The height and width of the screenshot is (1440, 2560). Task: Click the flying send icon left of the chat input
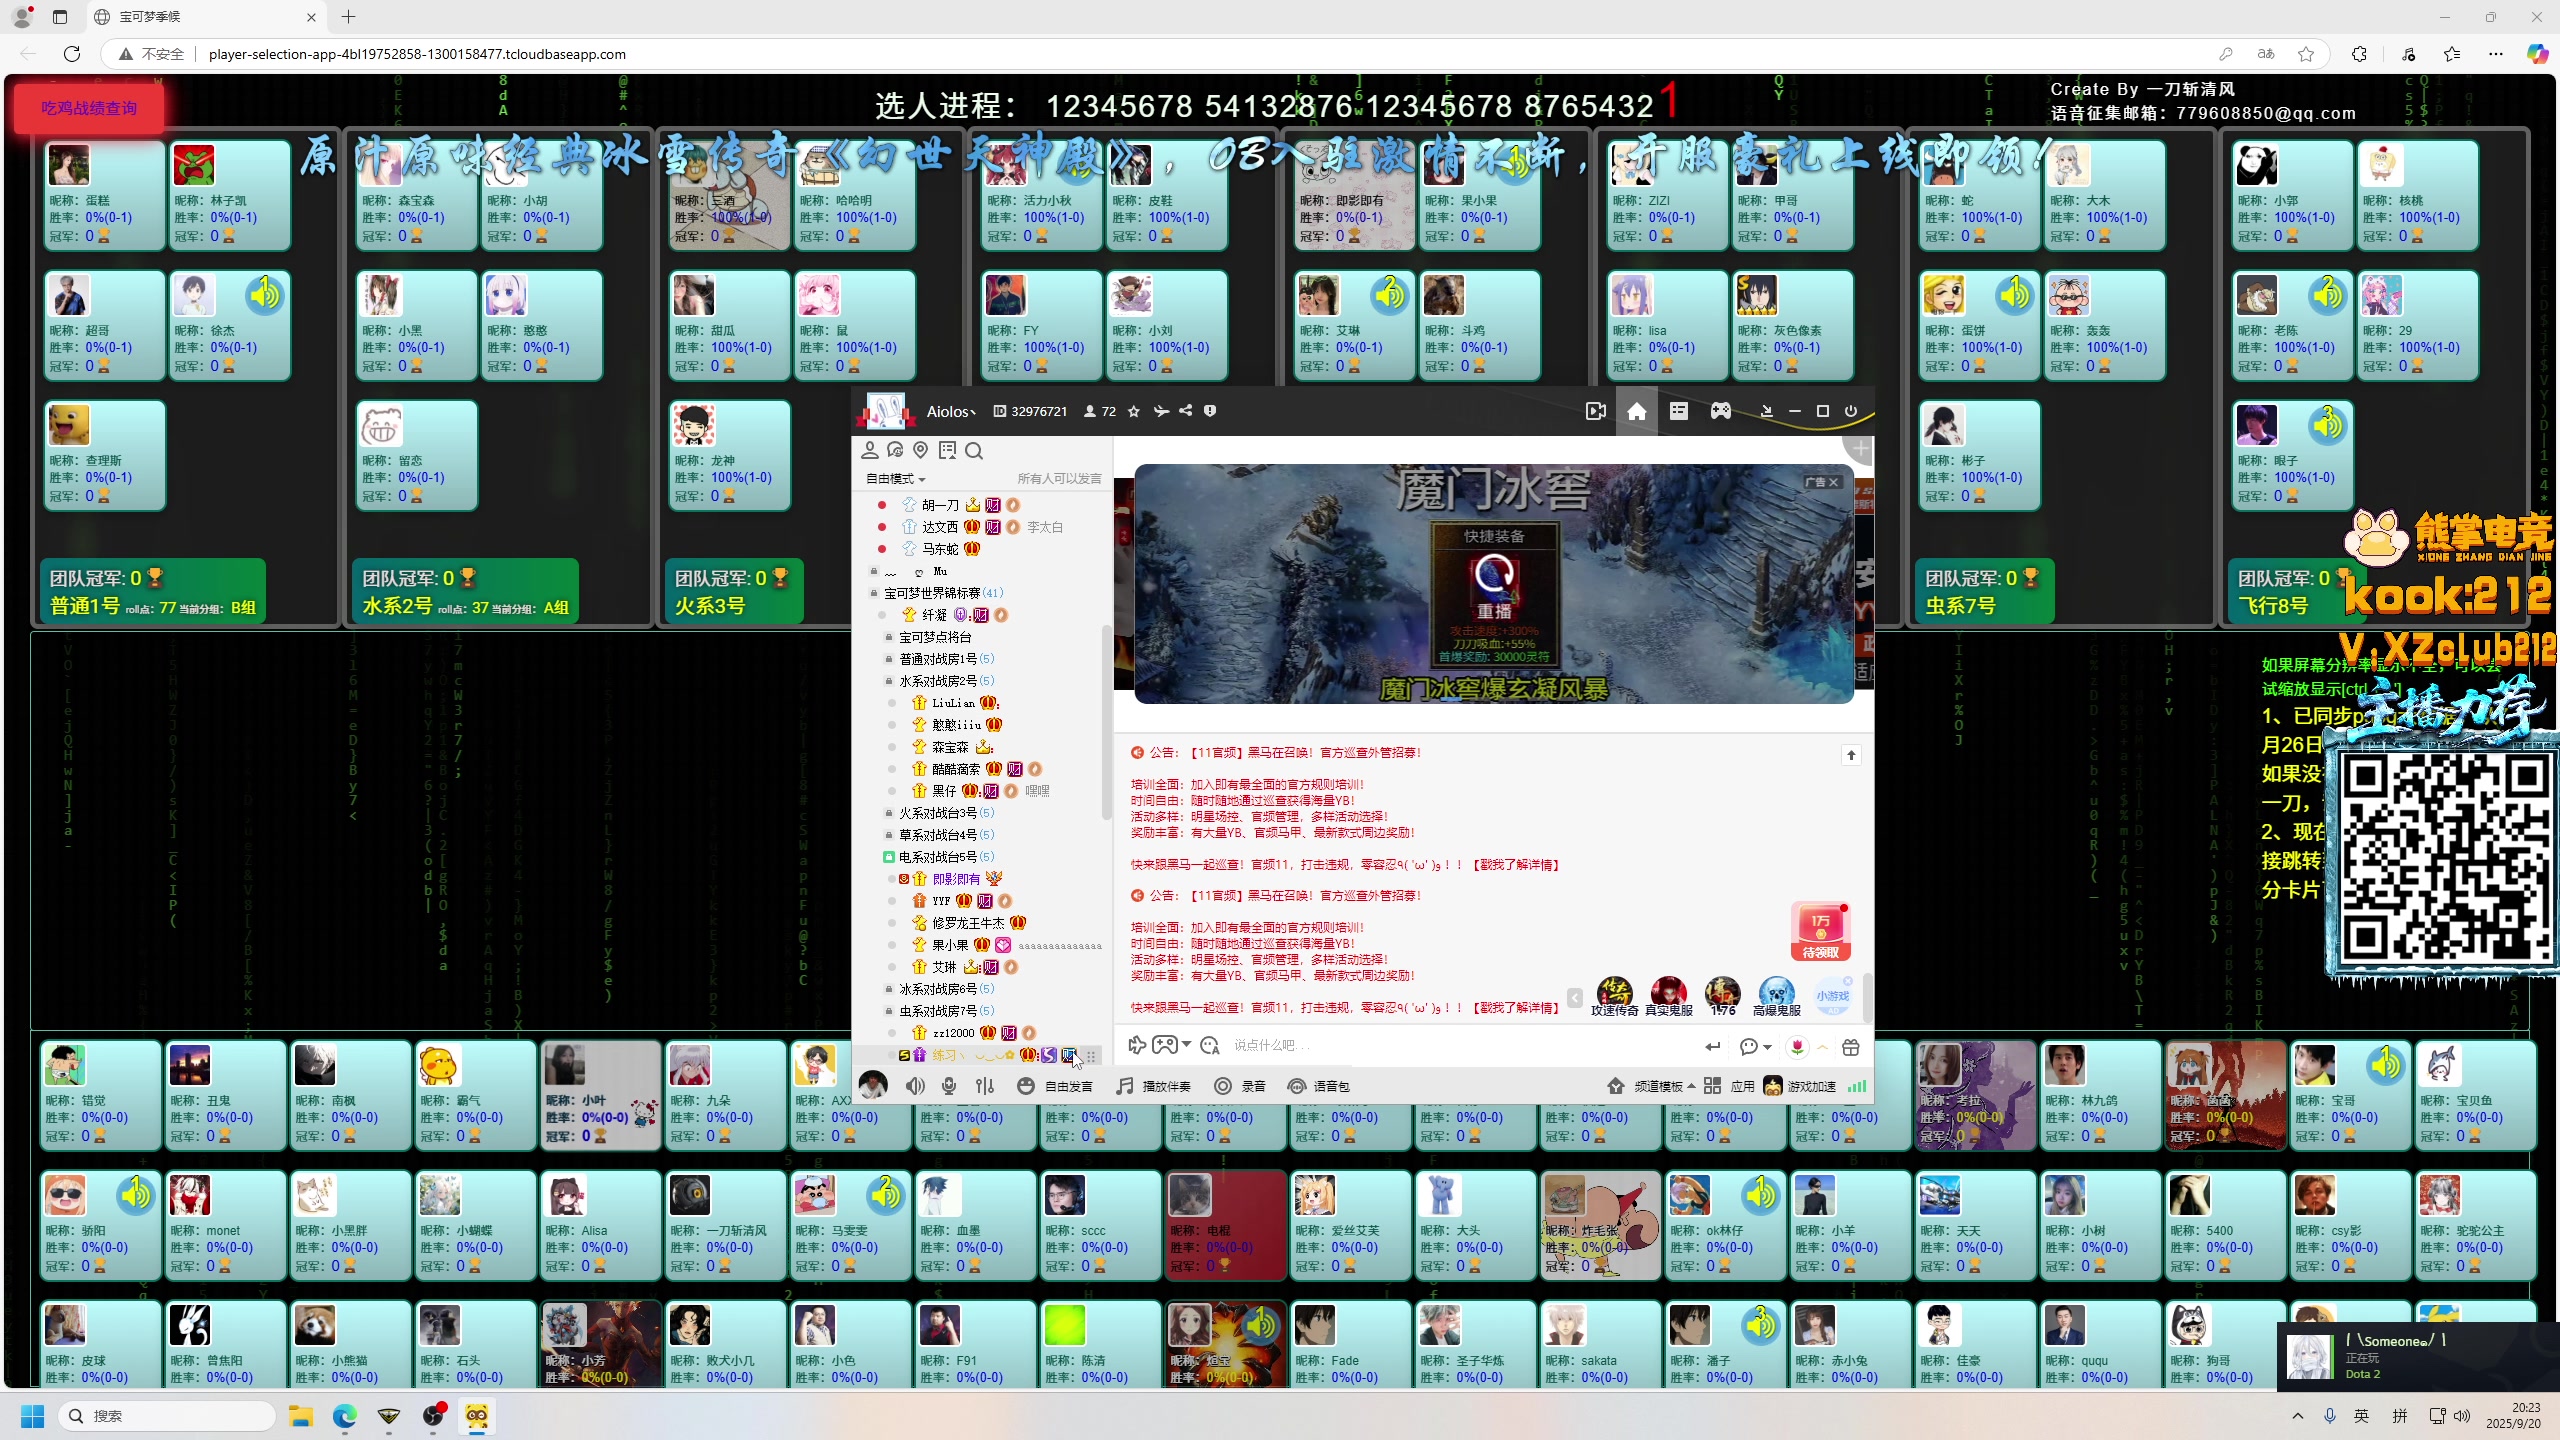tap(1137, 1046)
